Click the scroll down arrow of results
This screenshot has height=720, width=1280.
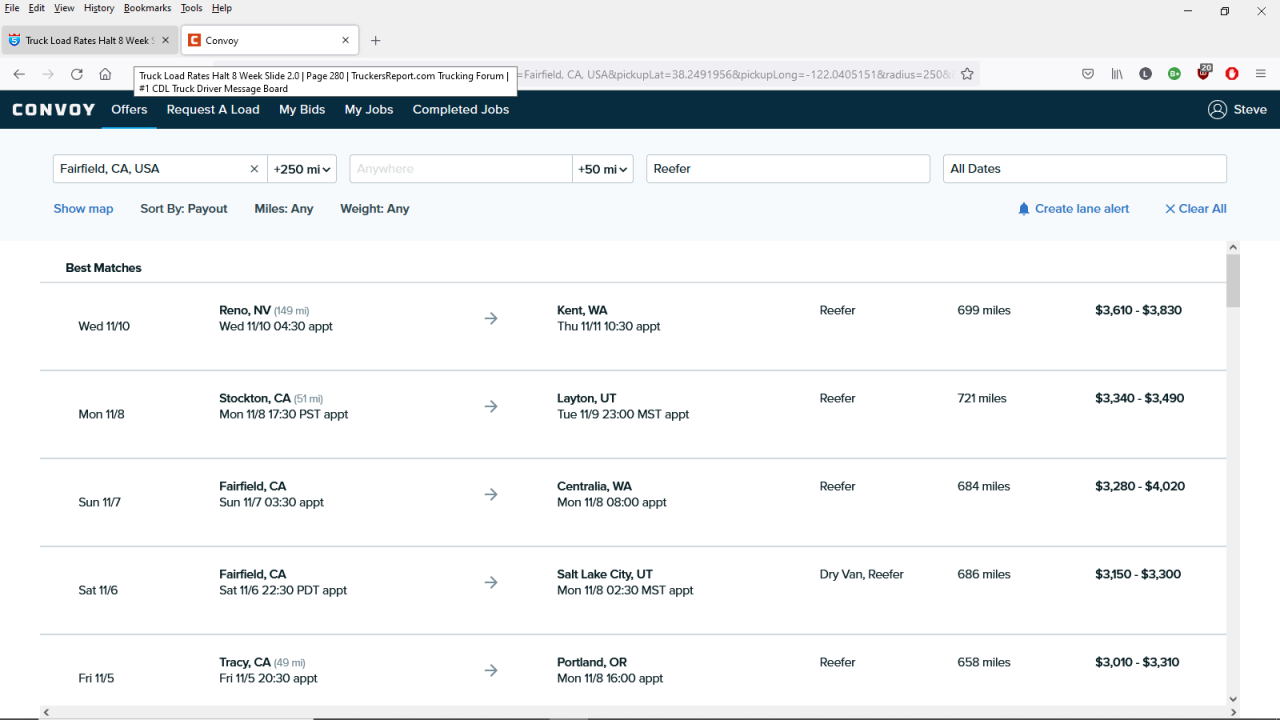click(1233, 699)
